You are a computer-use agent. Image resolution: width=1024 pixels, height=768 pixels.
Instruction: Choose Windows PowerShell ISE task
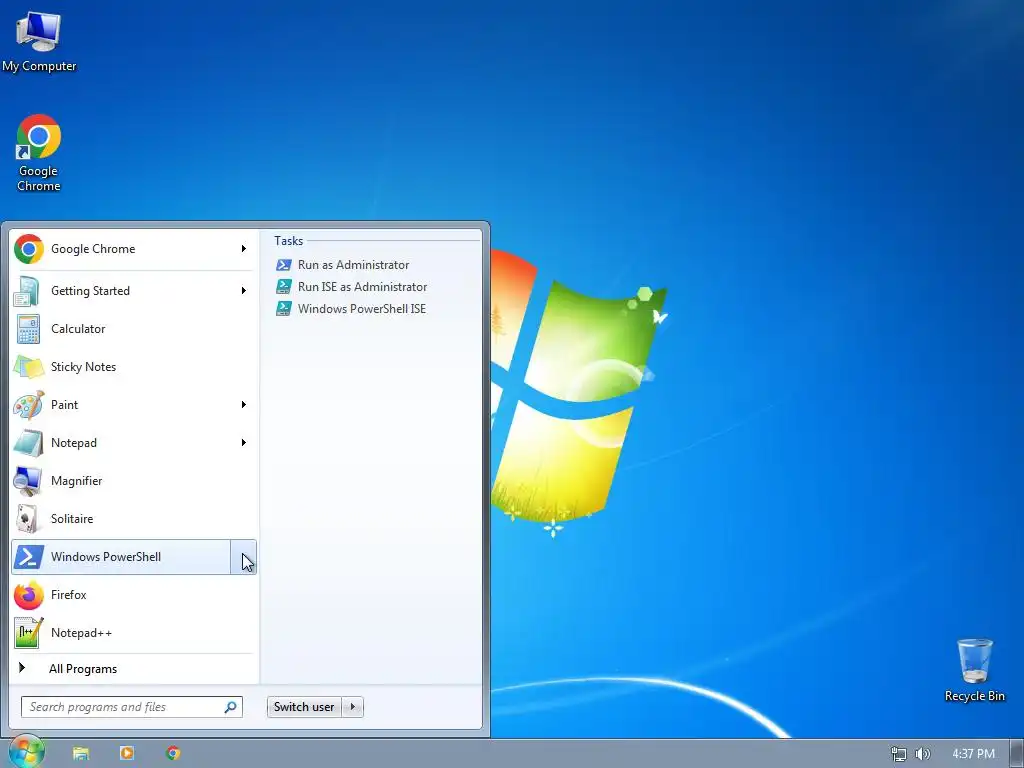(362, 309)
